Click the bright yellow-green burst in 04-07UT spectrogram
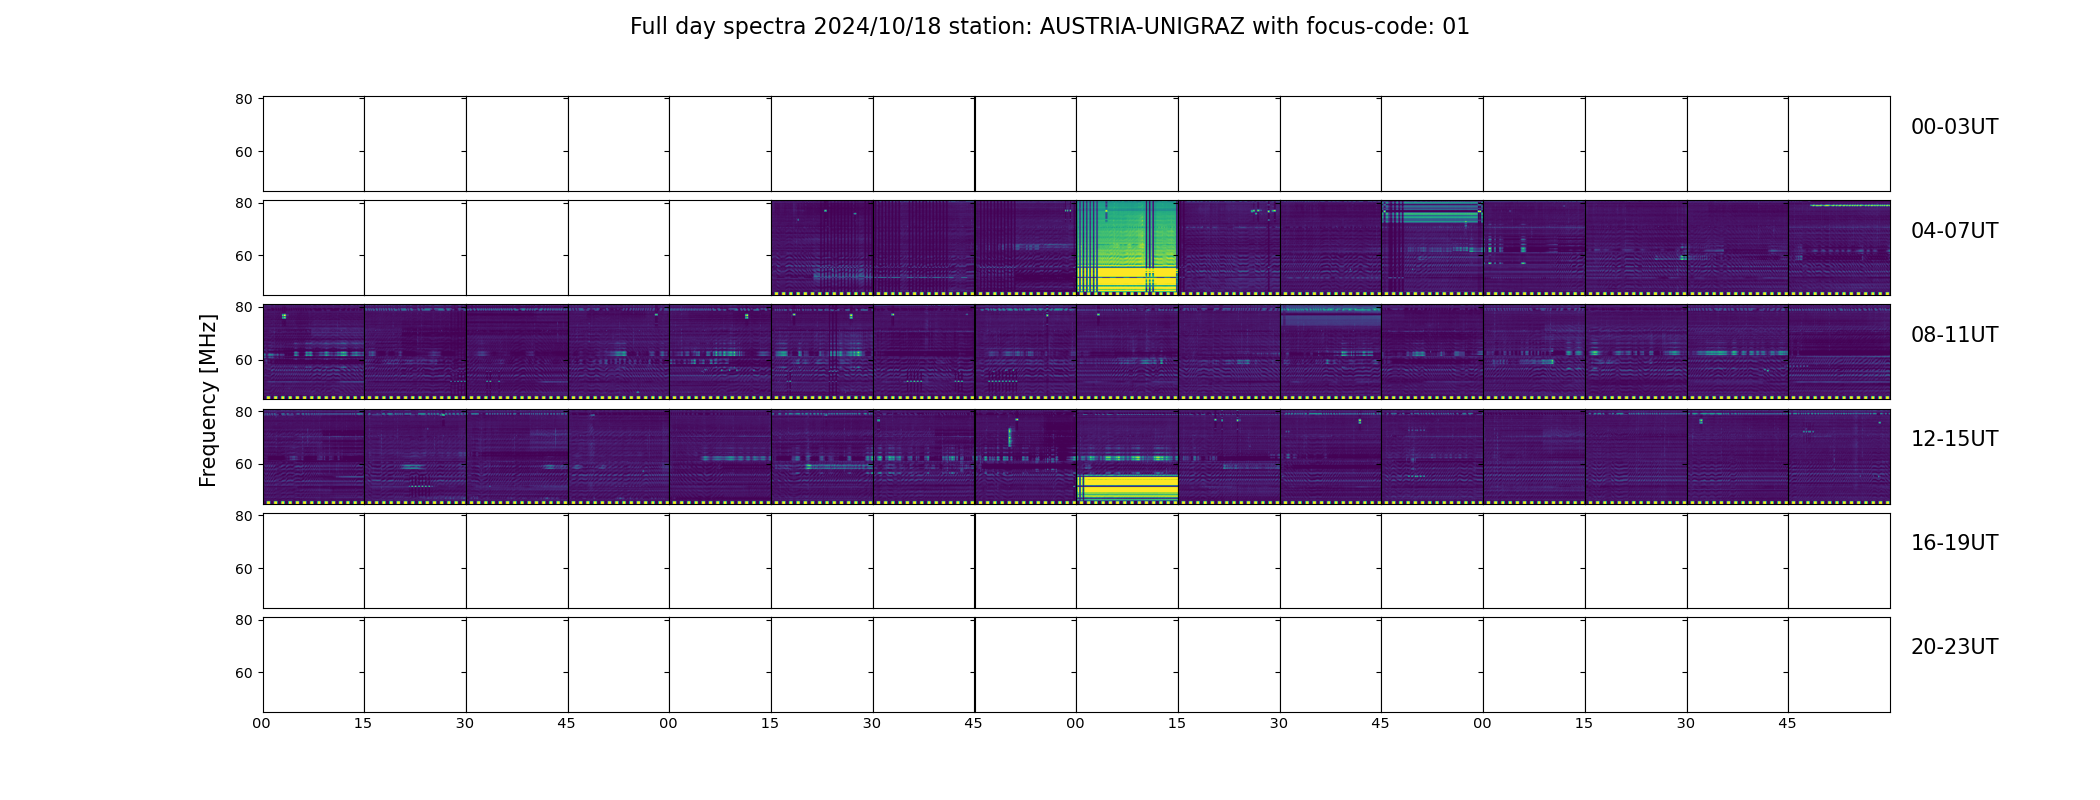 pos(1127,247)
